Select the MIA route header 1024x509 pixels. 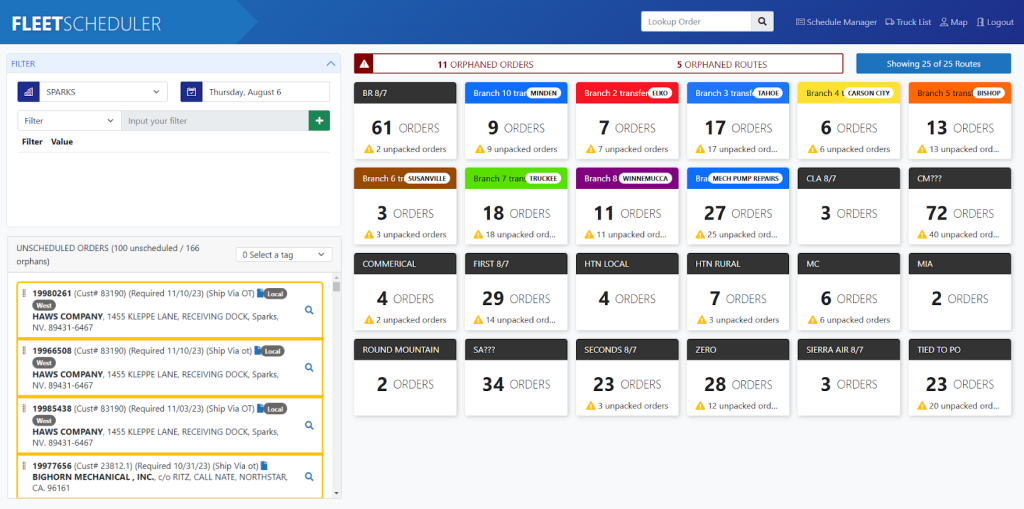coord(960,264)
